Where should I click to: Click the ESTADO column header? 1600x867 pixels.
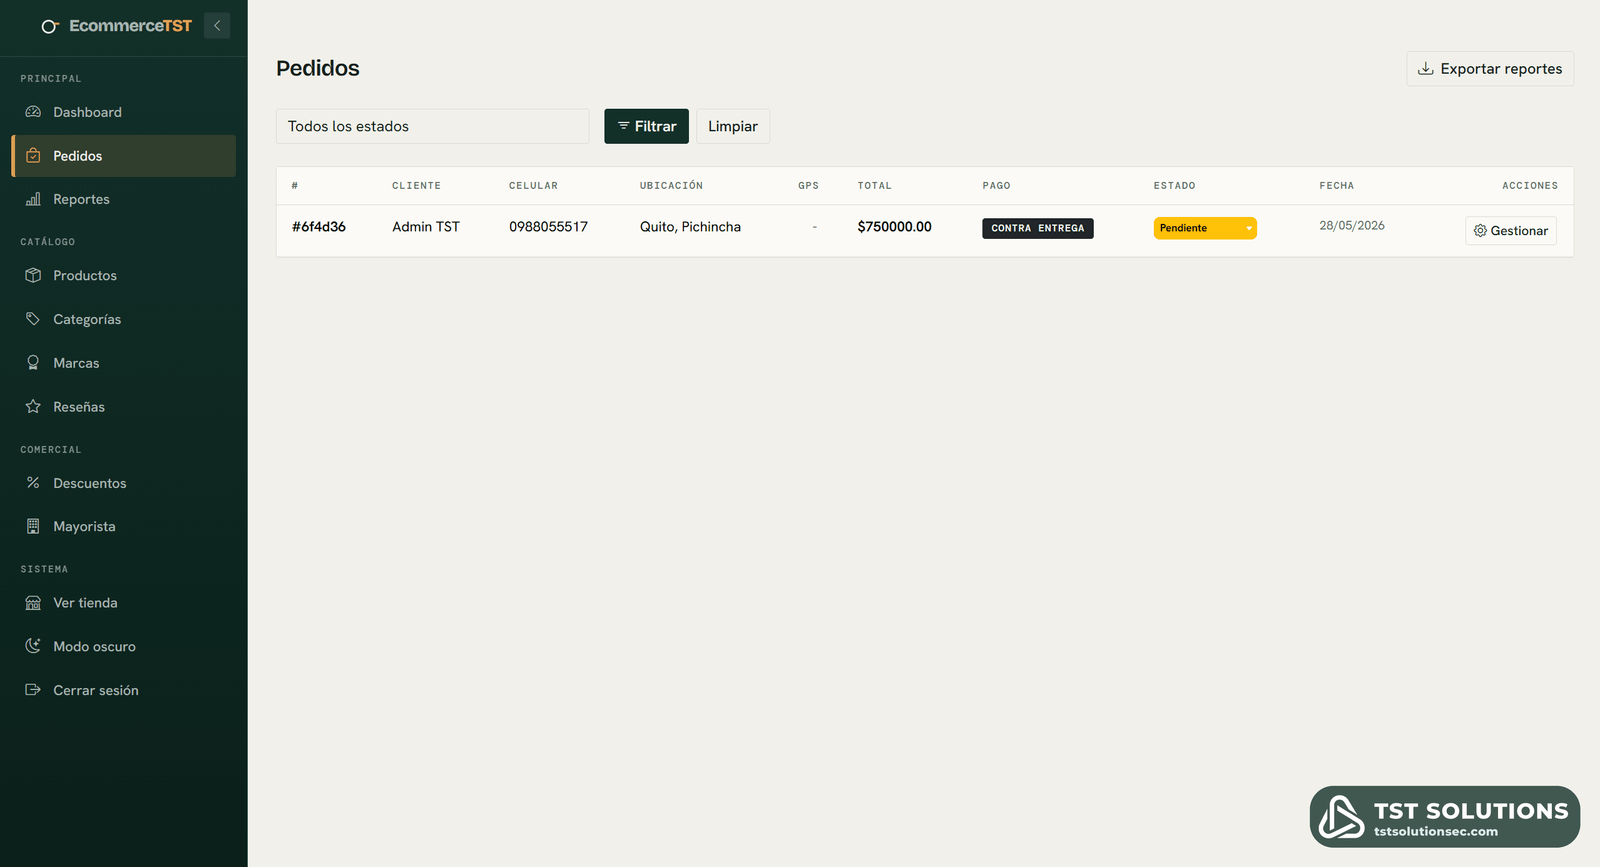[1174, 186]
